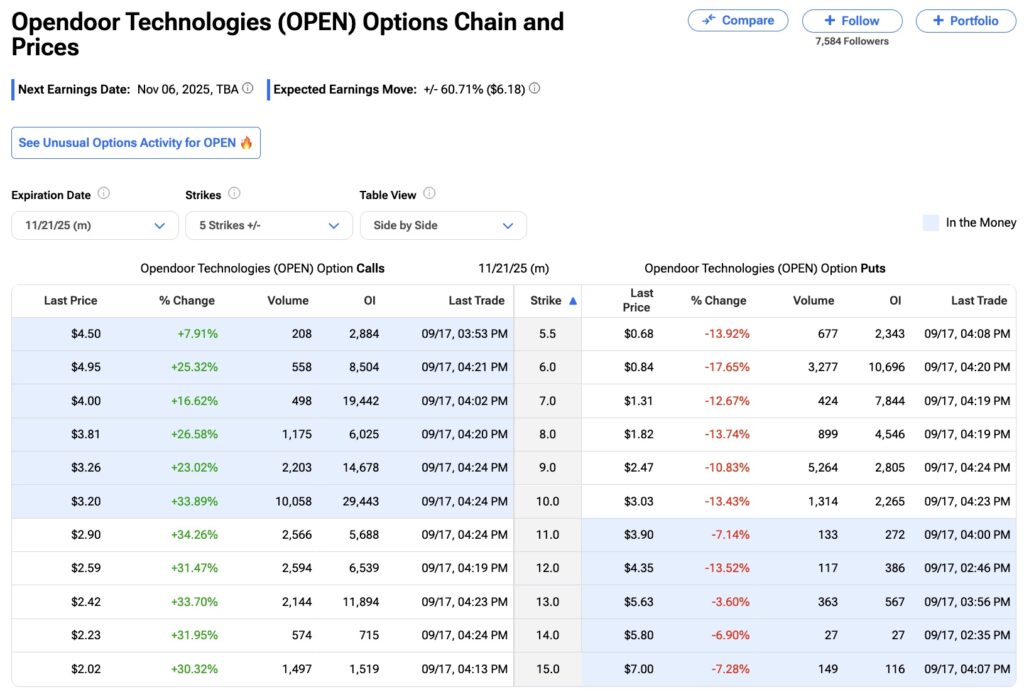Click info icon next to Expiration Date label
This screenshot has width=1024, height=697.
[x=104, y=194]
